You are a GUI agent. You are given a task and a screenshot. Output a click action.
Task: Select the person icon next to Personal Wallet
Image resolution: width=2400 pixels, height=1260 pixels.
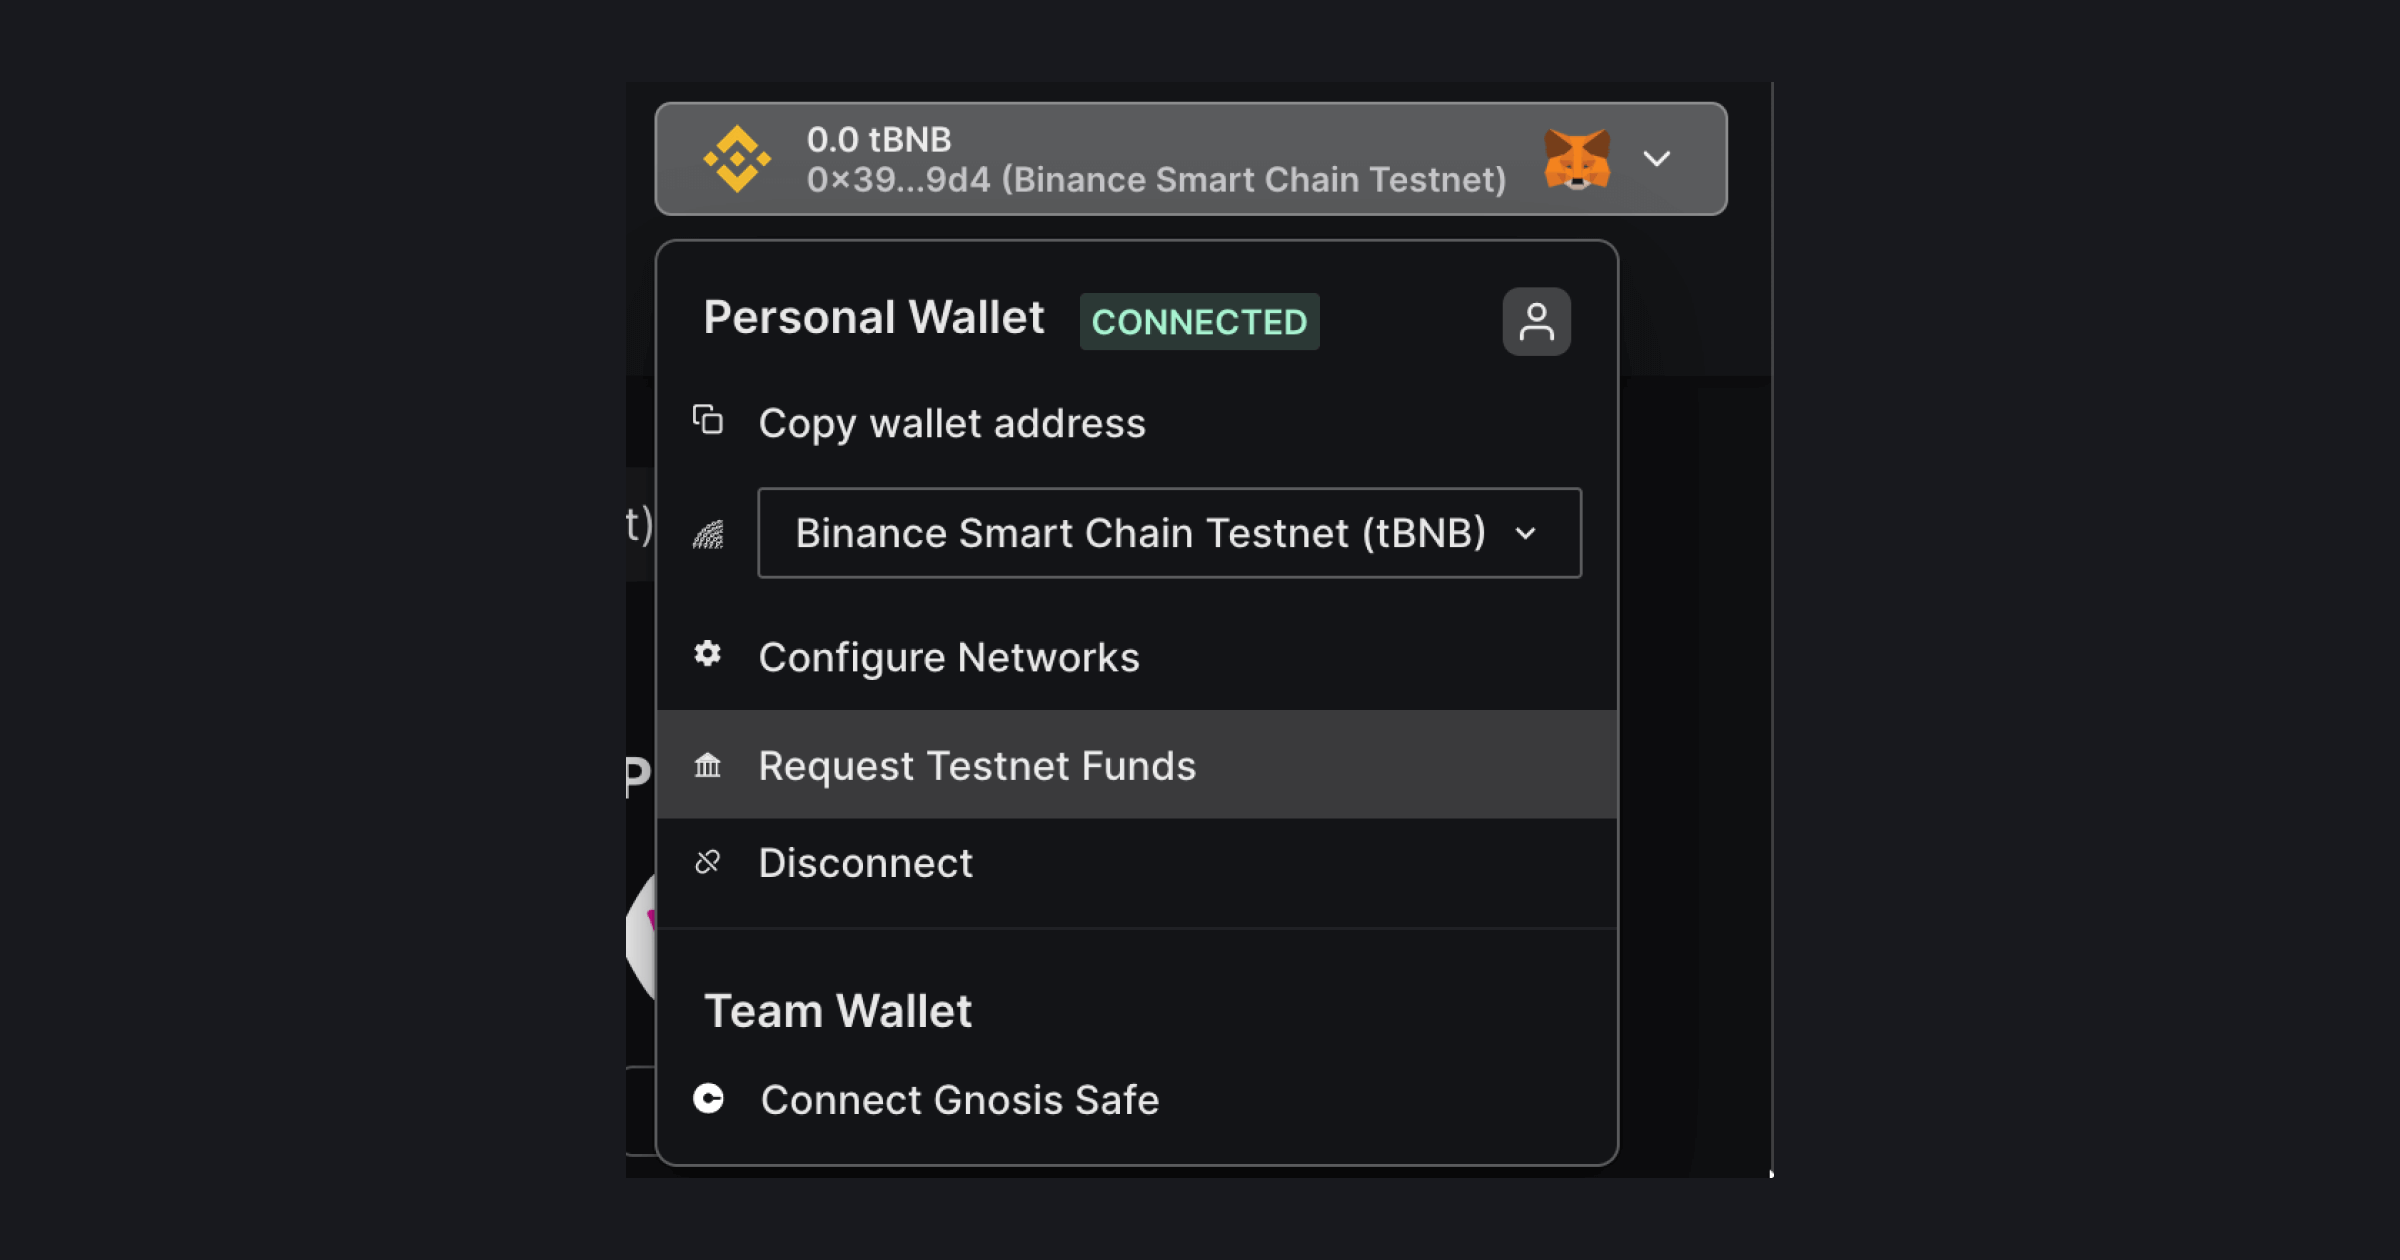coord(1537,320)
